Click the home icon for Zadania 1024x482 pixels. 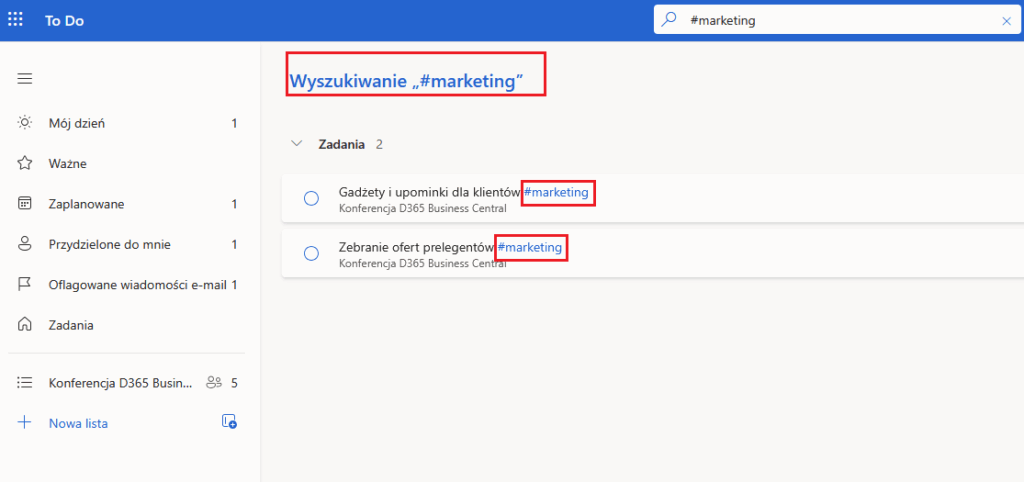[x=25, y=325]
